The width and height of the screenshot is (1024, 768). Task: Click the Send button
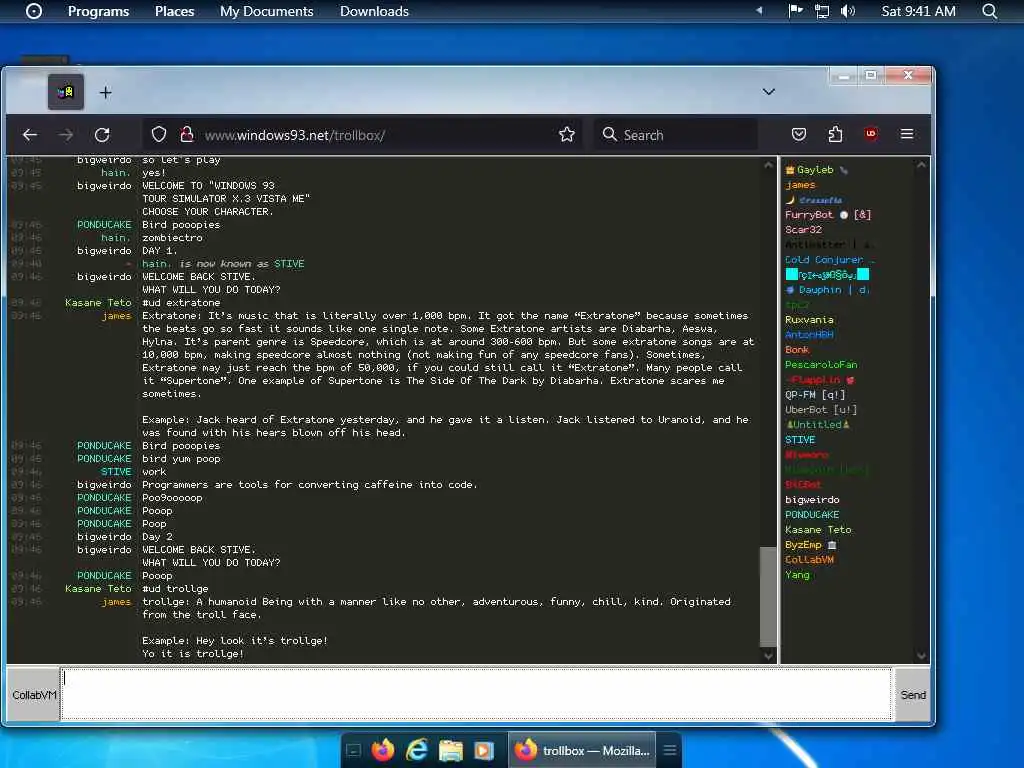point(912,695)
